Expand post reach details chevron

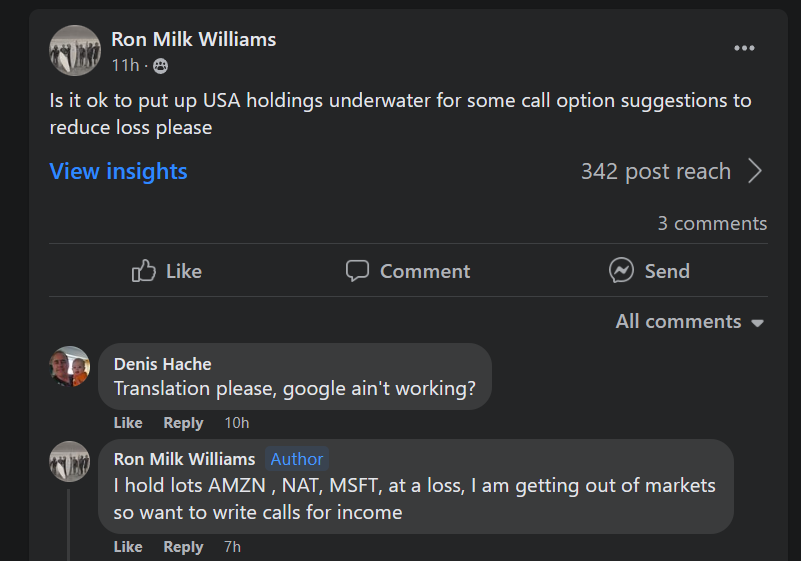coord(755,172)
